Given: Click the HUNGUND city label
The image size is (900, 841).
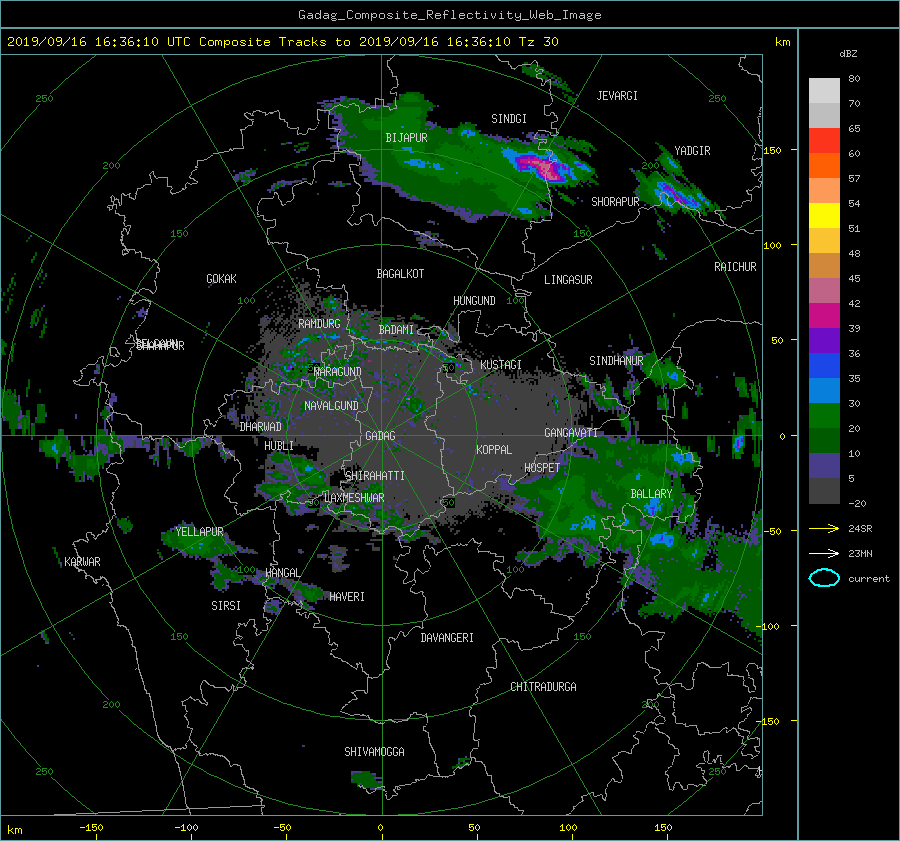Looking at the screenshot, I should coord(474,301).
